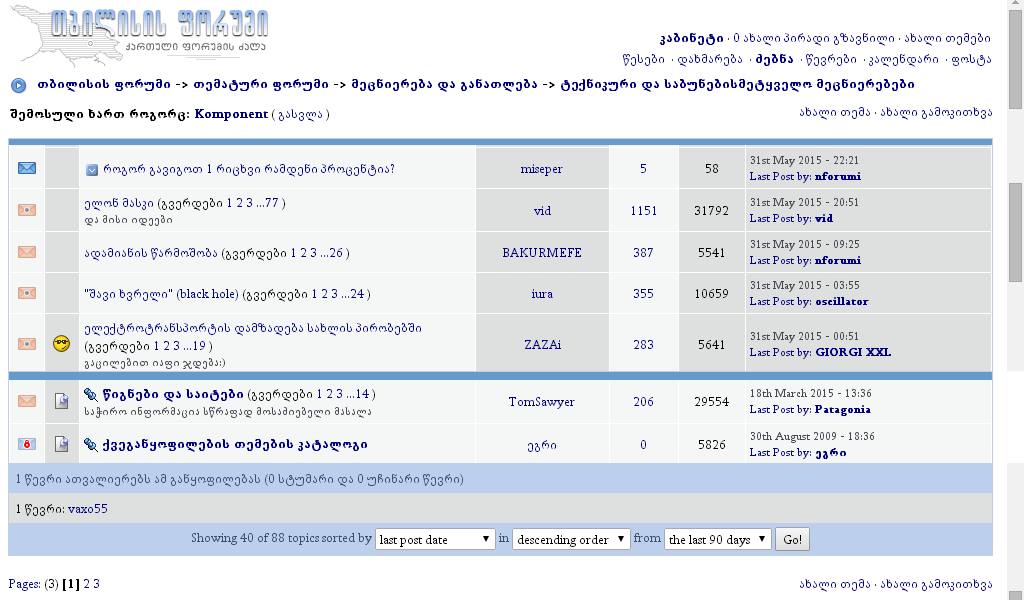1024x600 pixels.
Task: Click the envelope icon in the BAKURMEFE topic row
Action: (27, 252)
